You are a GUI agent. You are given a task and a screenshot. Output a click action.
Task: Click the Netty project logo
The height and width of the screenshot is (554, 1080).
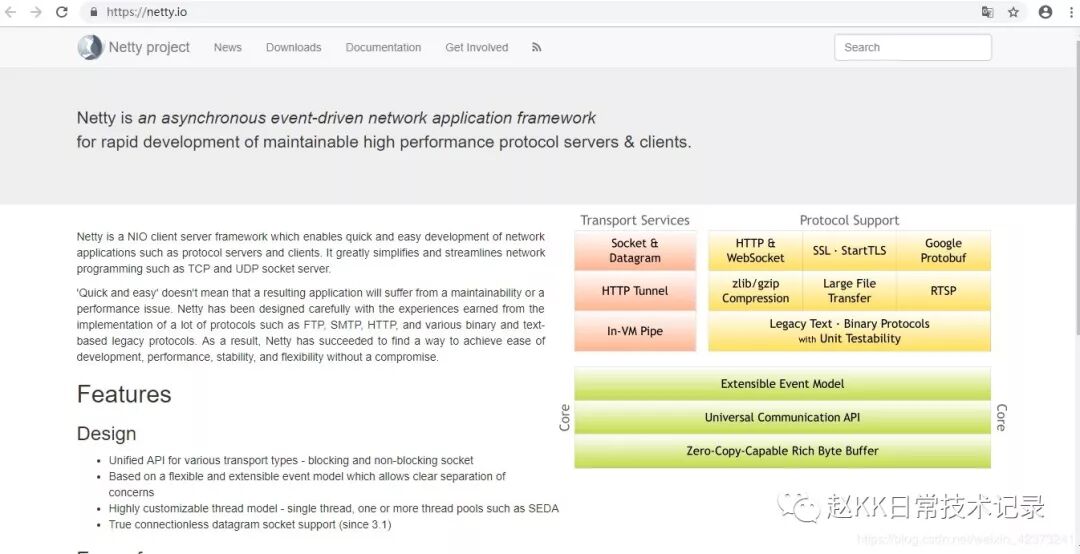click(90, 47)
